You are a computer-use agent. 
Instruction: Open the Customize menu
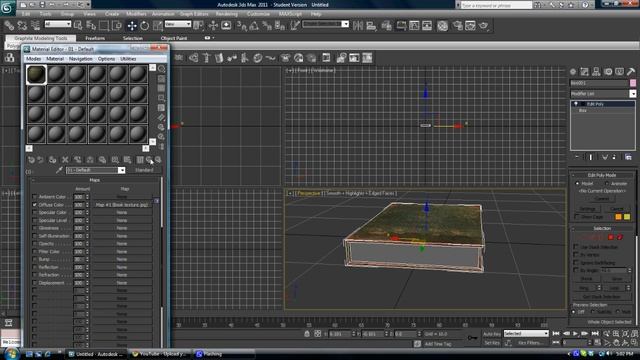(x=258, y=14)
